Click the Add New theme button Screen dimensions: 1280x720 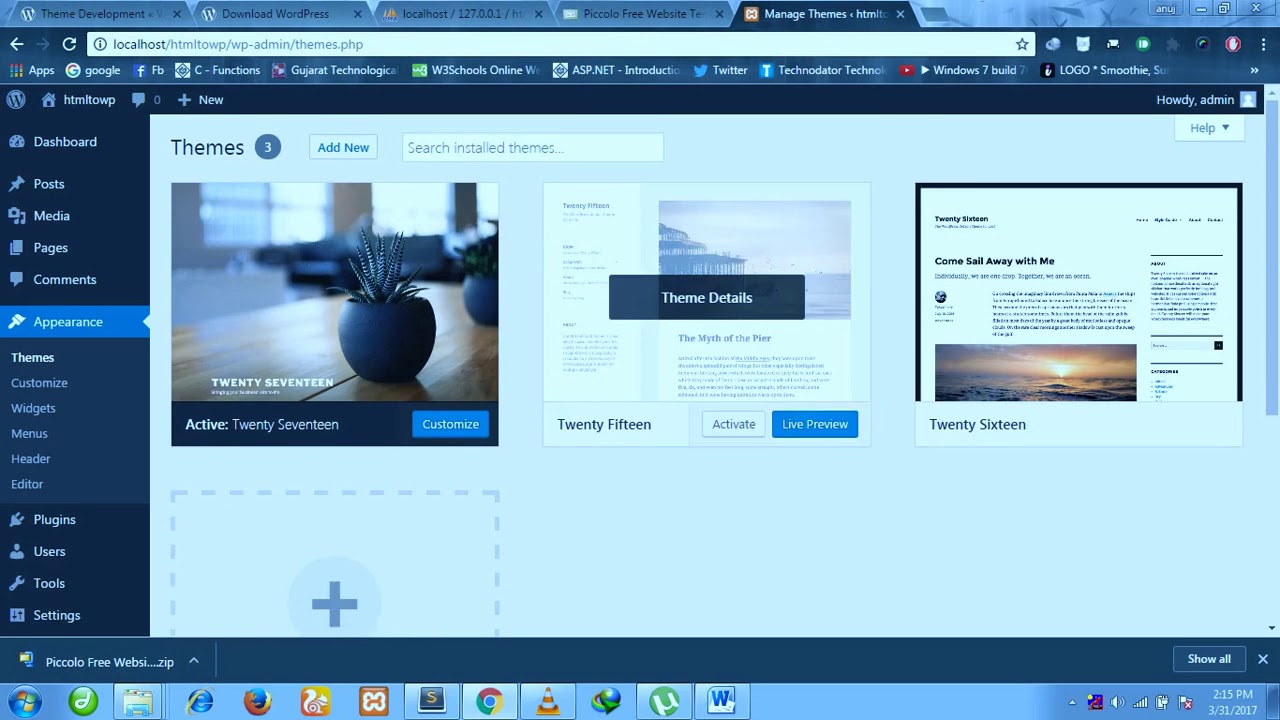pos(343,147)
